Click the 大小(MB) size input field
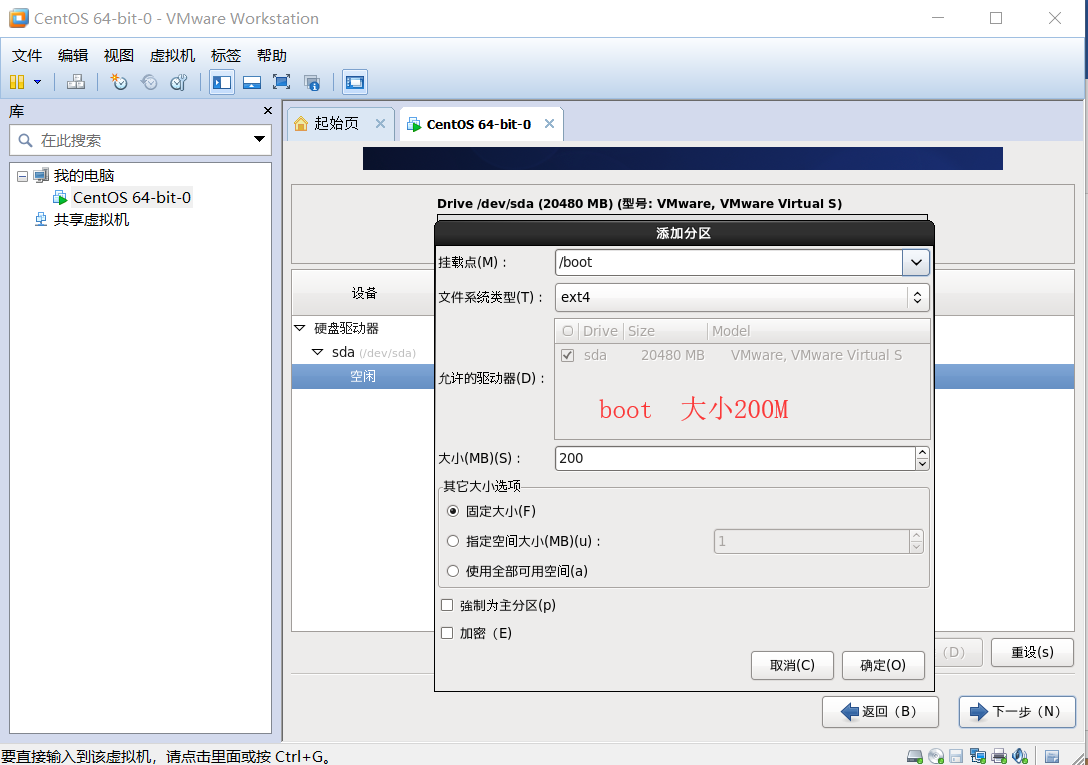This screenshot has height=765, width=1088. 735,458
